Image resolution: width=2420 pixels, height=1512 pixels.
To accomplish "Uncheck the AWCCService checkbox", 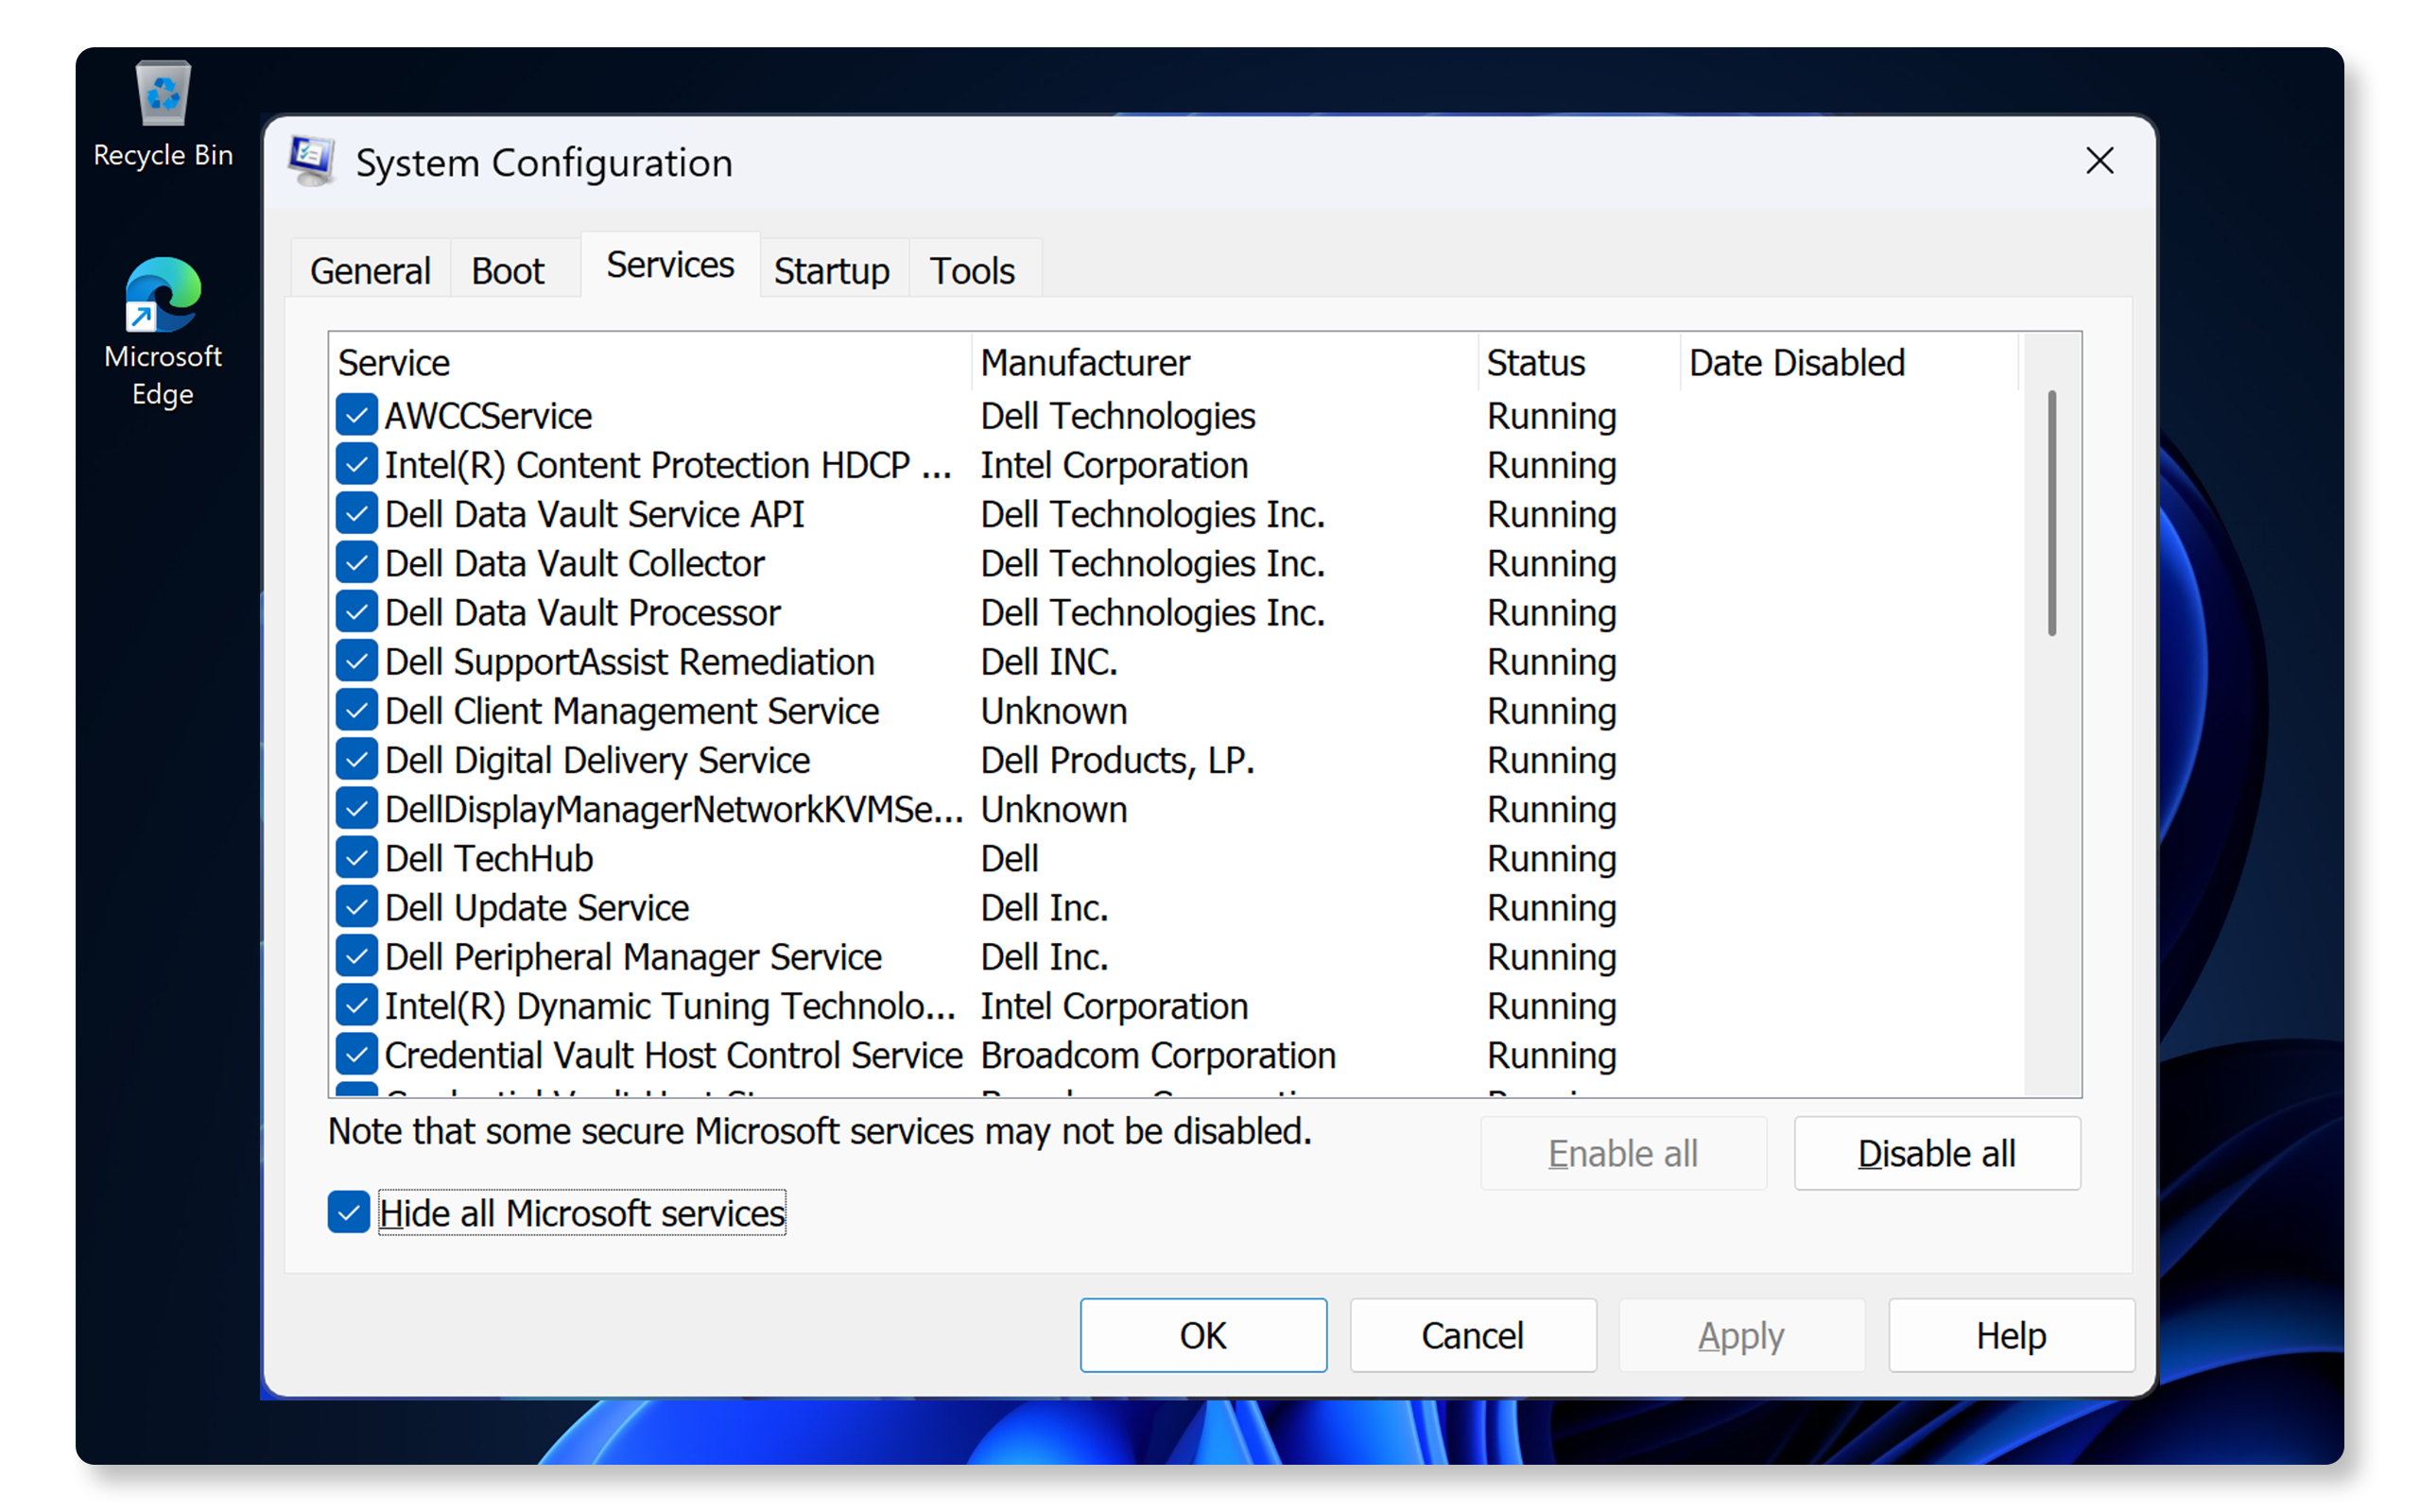I will [x=357, y=416].
